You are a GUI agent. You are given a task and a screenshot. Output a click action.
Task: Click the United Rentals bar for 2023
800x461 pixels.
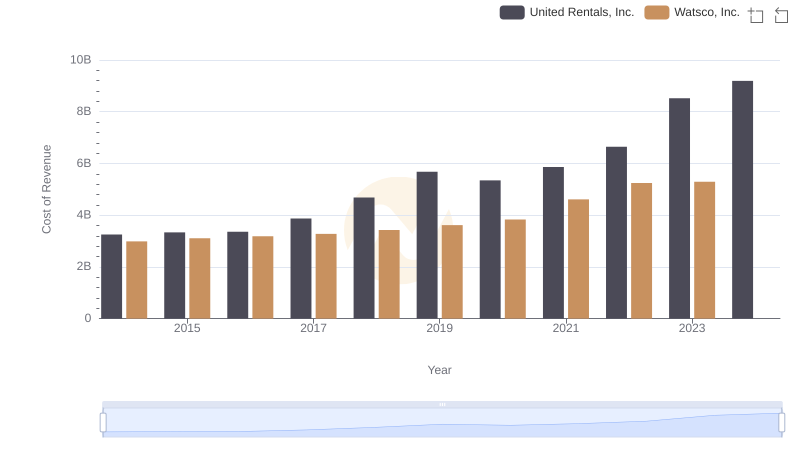tap(679, 208)
